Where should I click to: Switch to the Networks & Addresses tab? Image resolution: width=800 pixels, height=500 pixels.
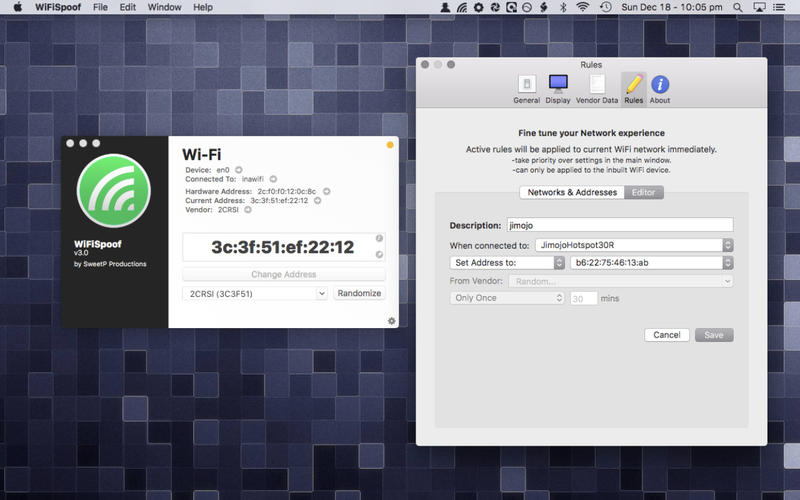572,192
